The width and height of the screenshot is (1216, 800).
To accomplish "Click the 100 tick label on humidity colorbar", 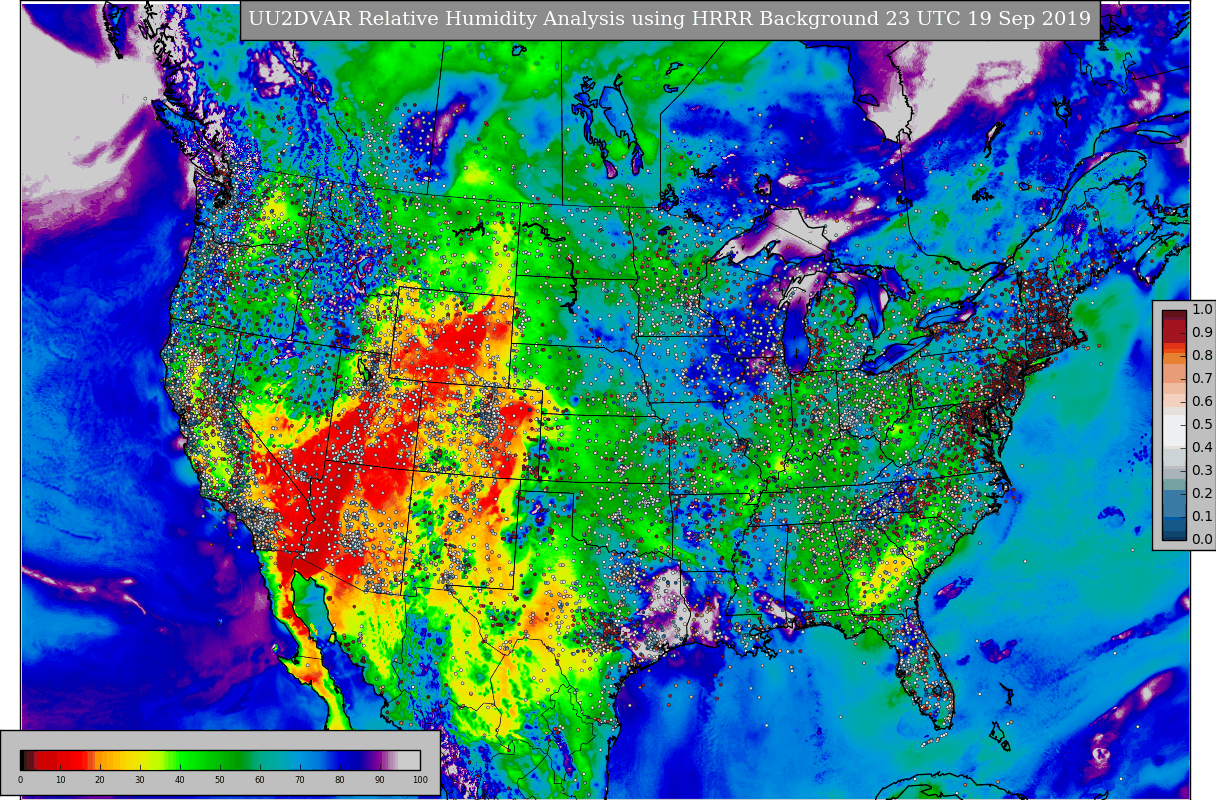I will (x=420, y=780).
